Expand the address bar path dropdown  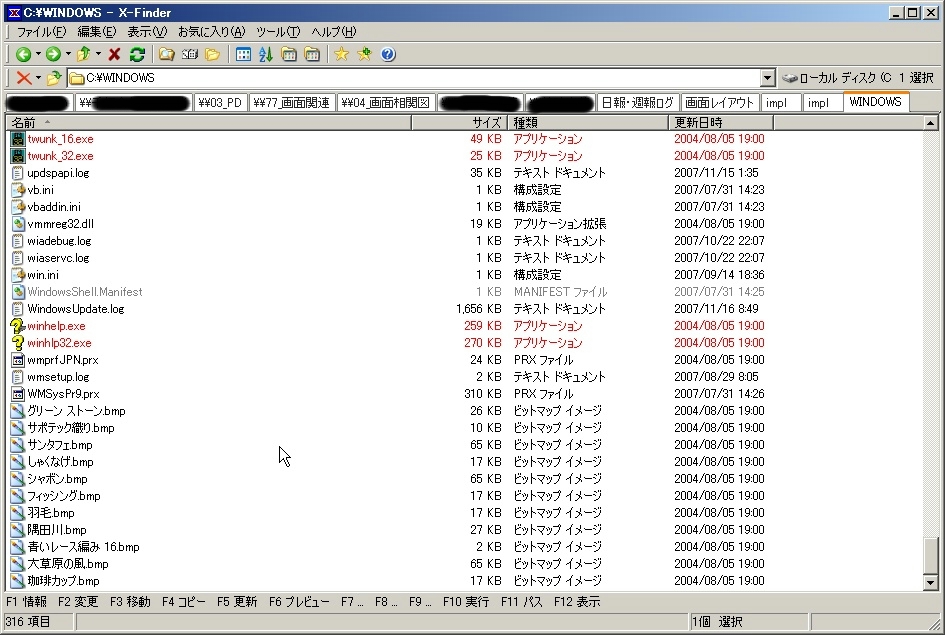767,78
